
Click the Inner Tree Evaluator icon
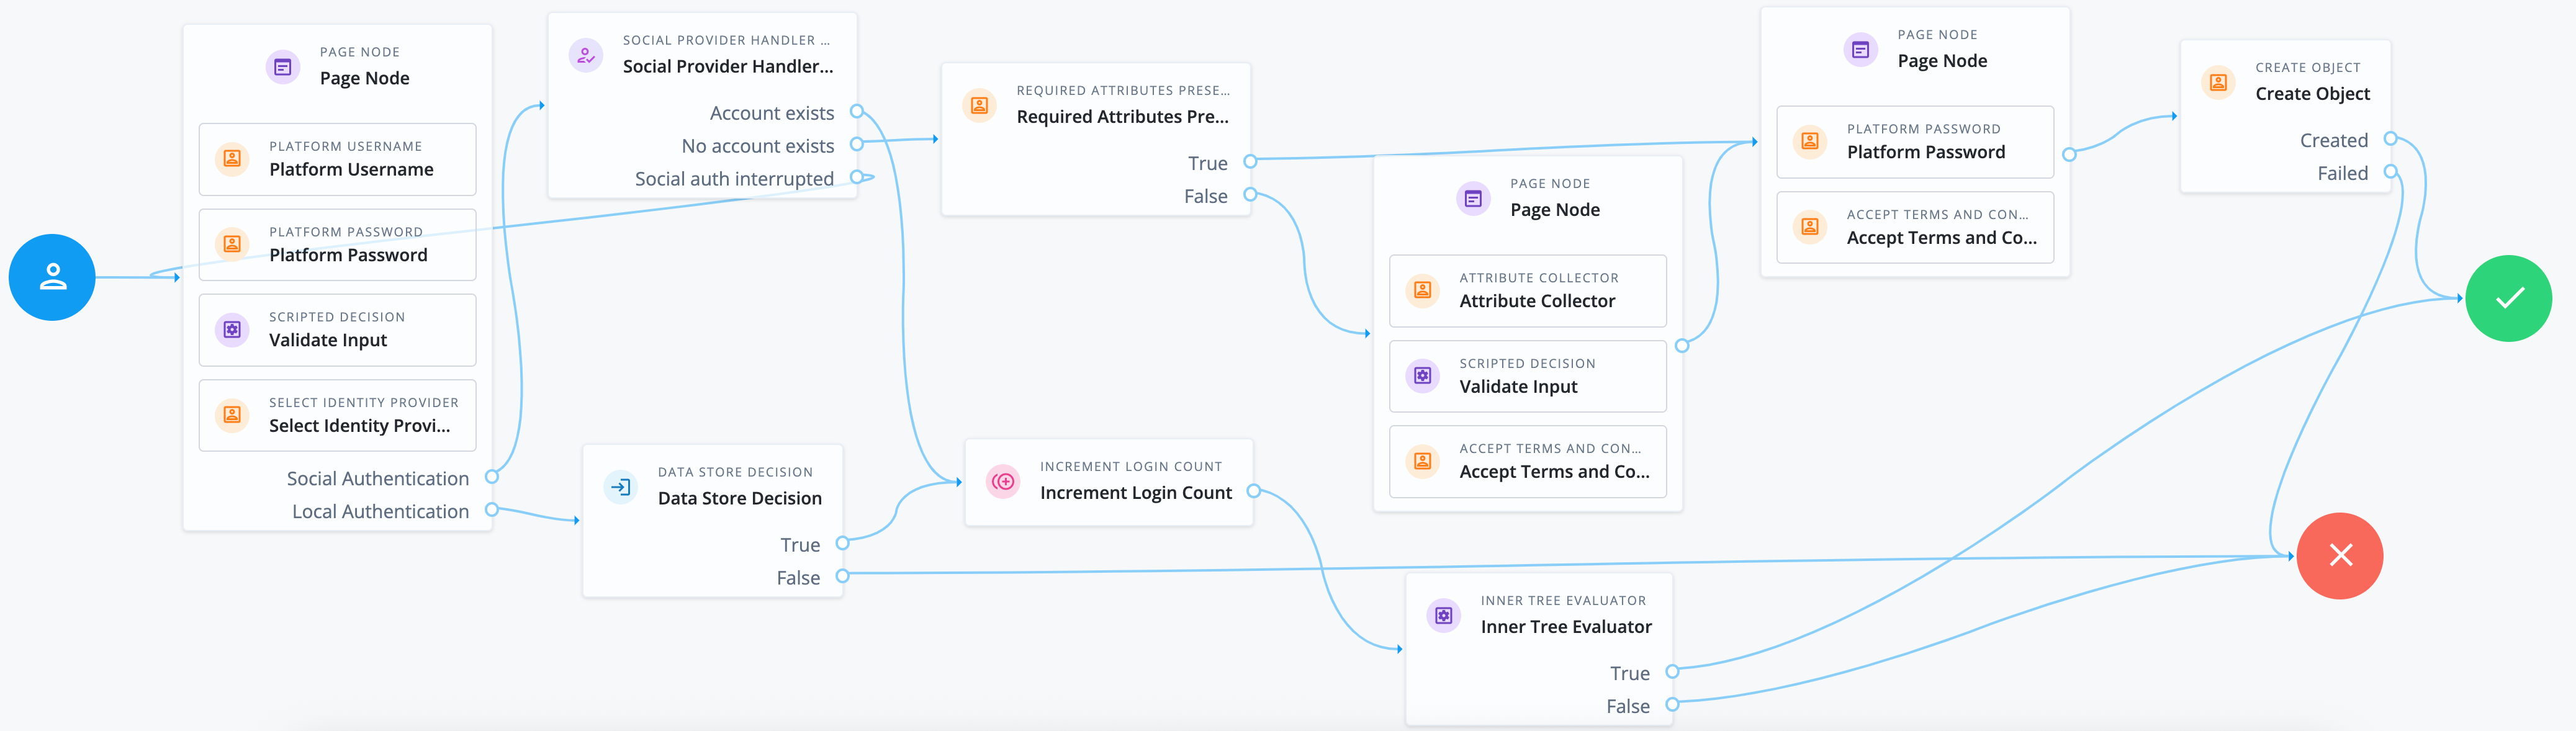point(1444,615)
